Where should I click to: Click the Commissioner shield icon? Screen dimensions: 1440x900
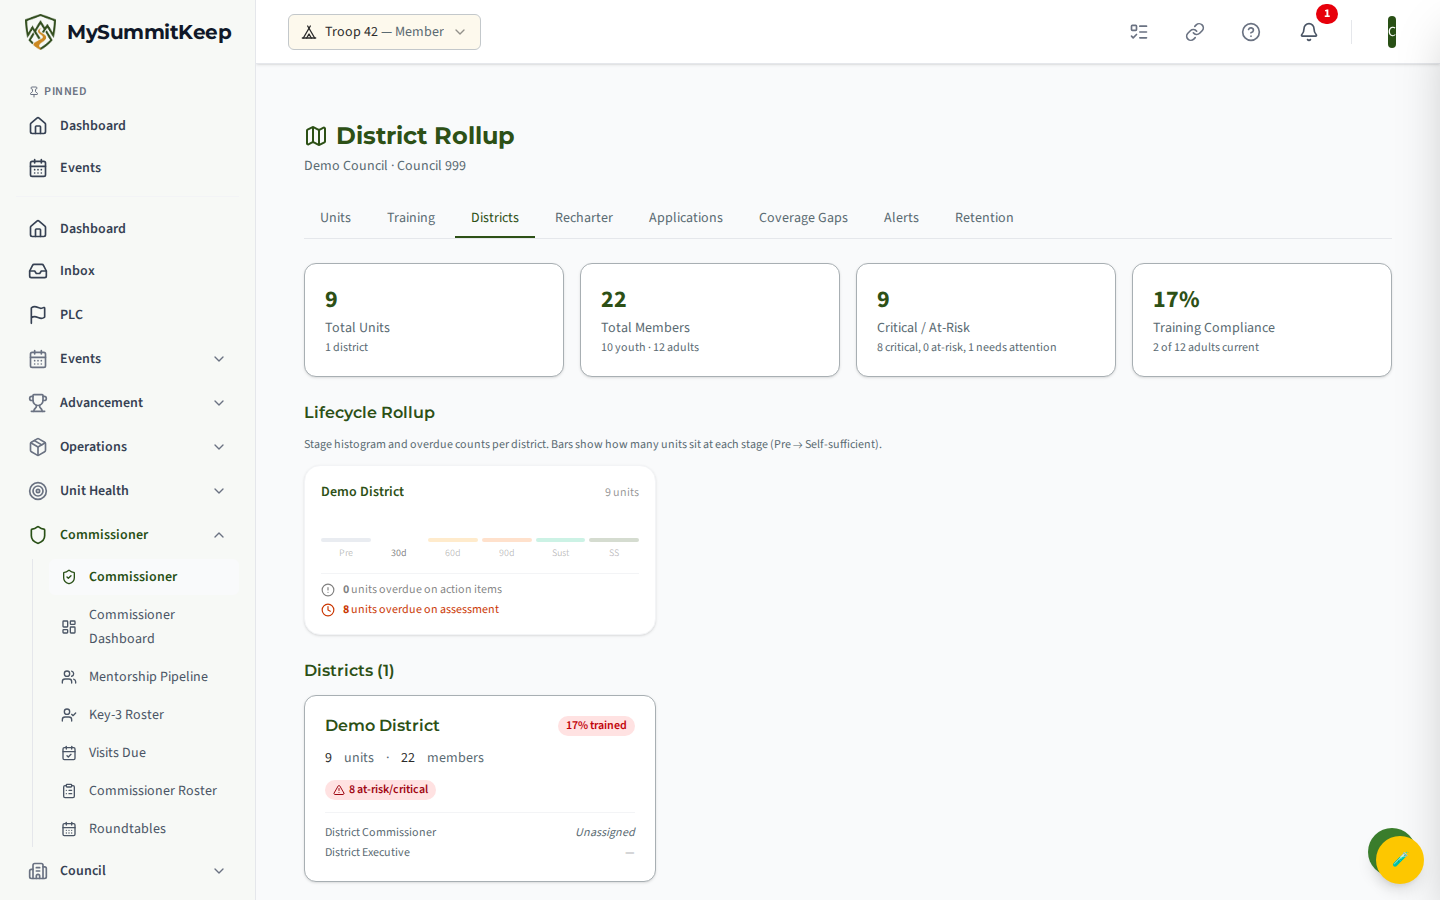coord(38,535)
